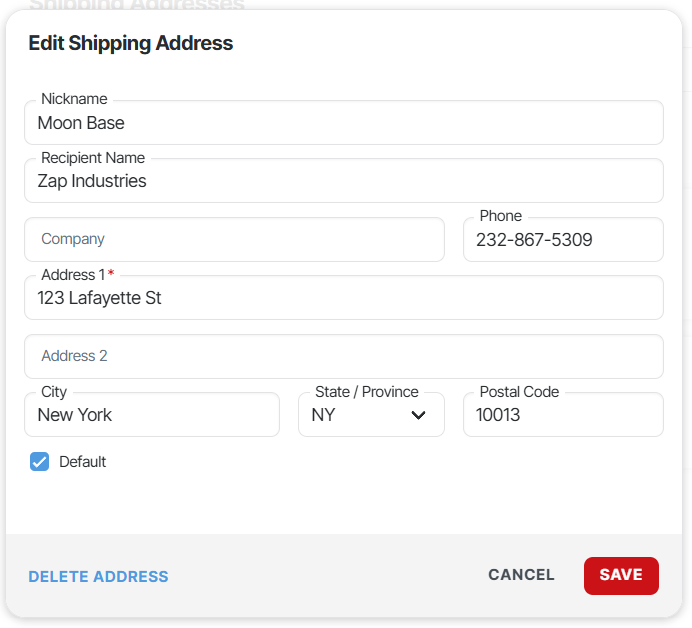
Task: Click the red asterisk beside Address 1
Action: (111, 274)
